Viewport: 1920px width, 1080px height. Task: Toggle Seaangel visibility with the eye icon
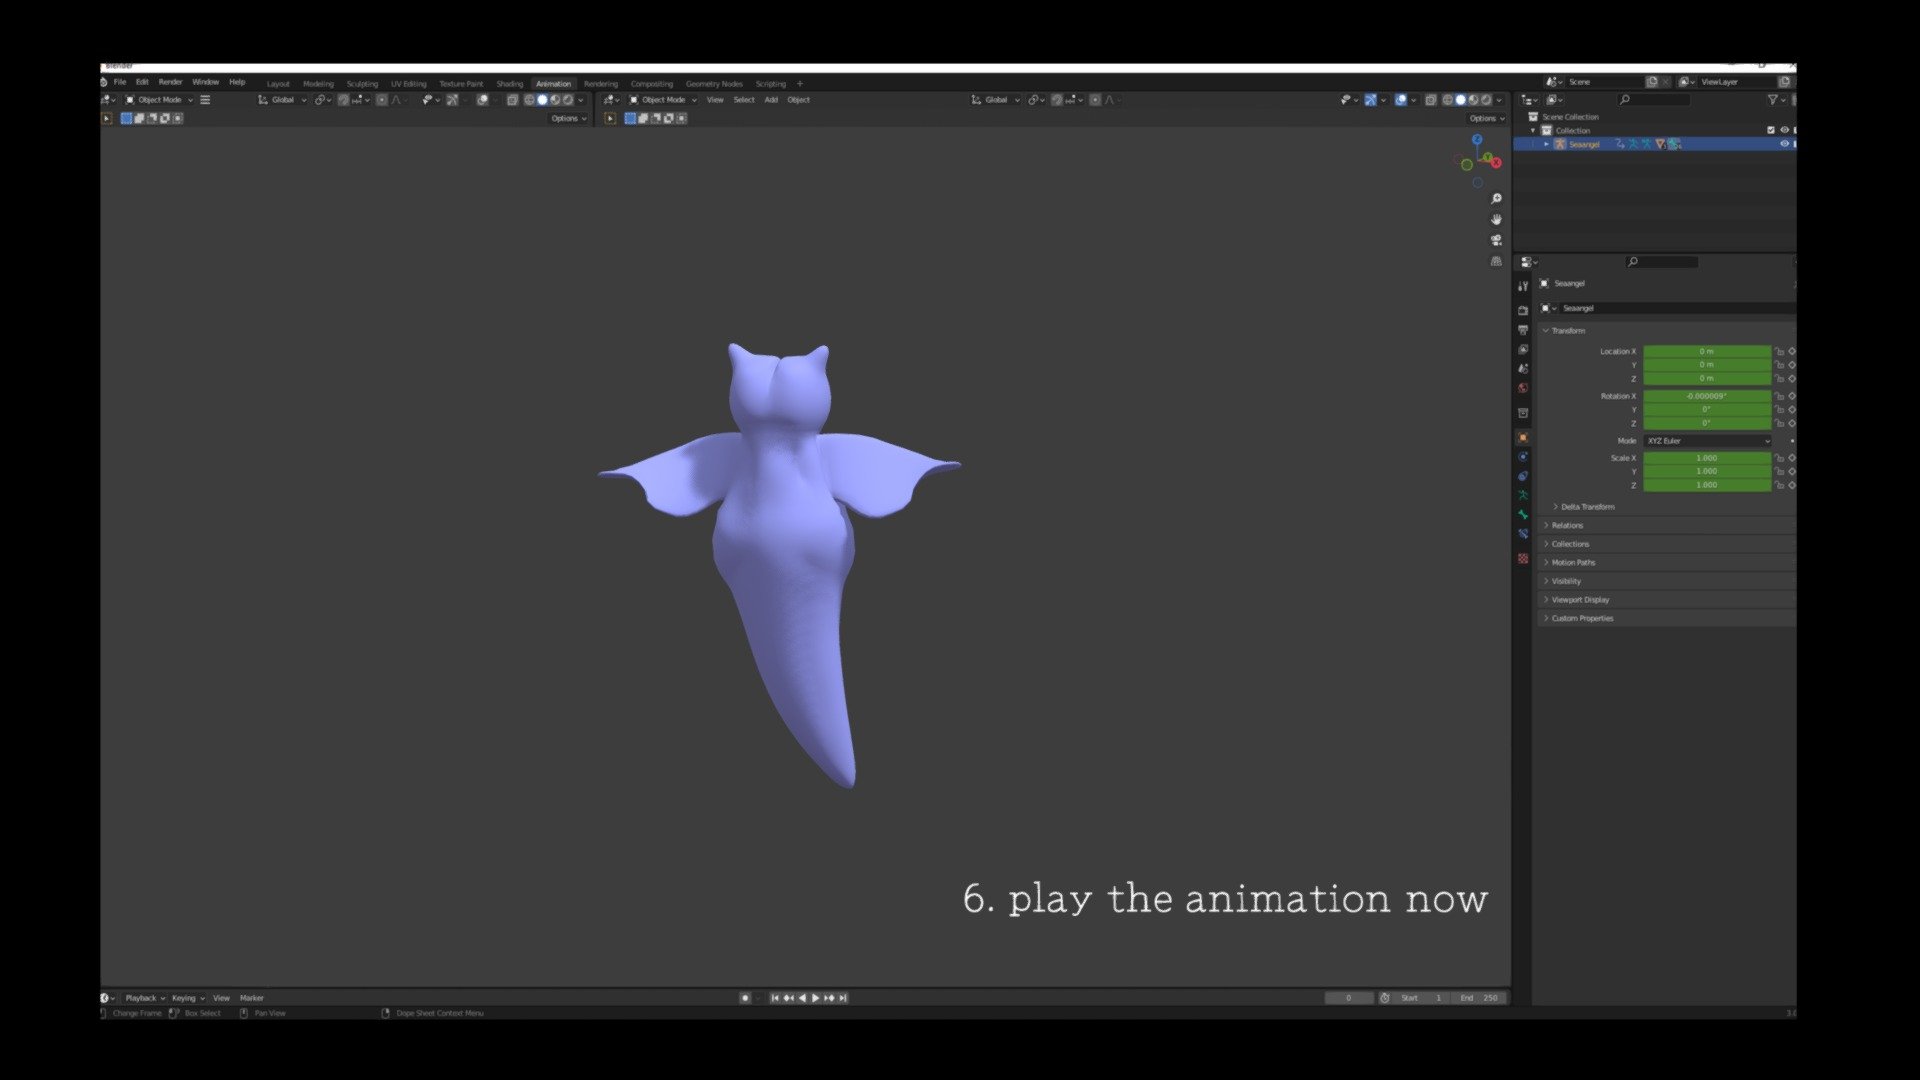click(x=1786, y=143)
